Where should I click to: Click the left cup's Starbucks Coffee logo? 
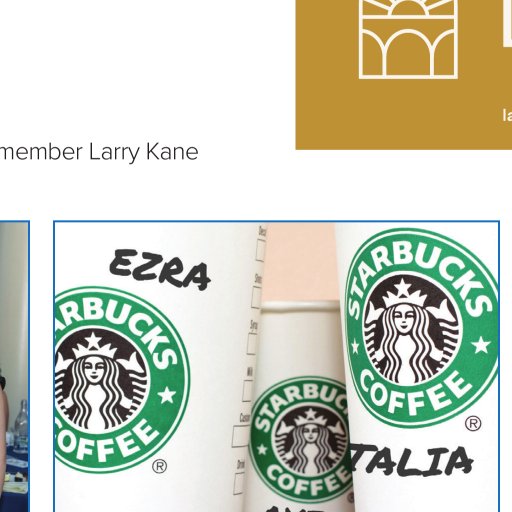(121, 380)
